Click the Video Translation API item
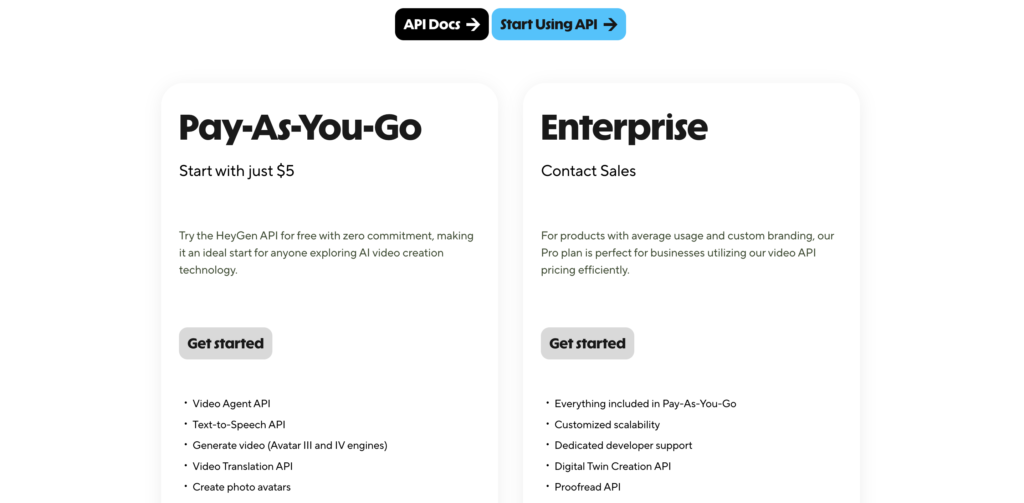 tap(243, 466)
